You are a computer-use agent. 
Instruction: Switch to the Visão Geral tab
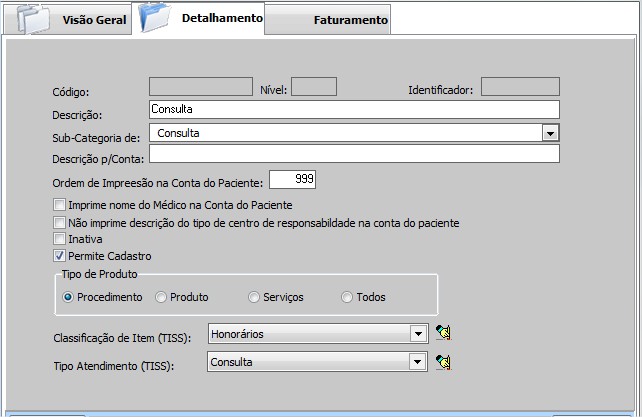(68, 20)
